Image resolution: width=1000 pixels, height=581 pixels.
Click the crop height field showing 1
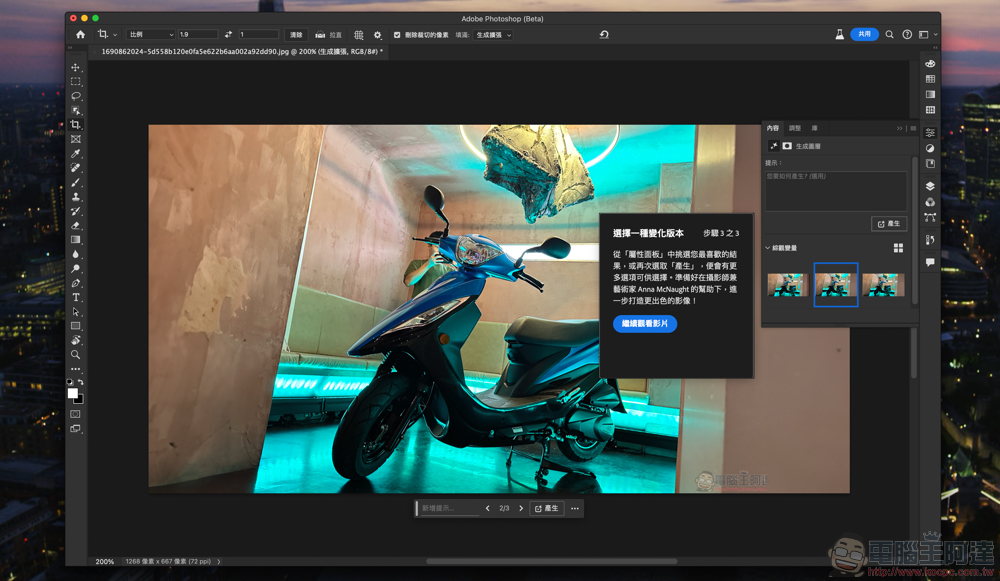(x=258, y=34)
